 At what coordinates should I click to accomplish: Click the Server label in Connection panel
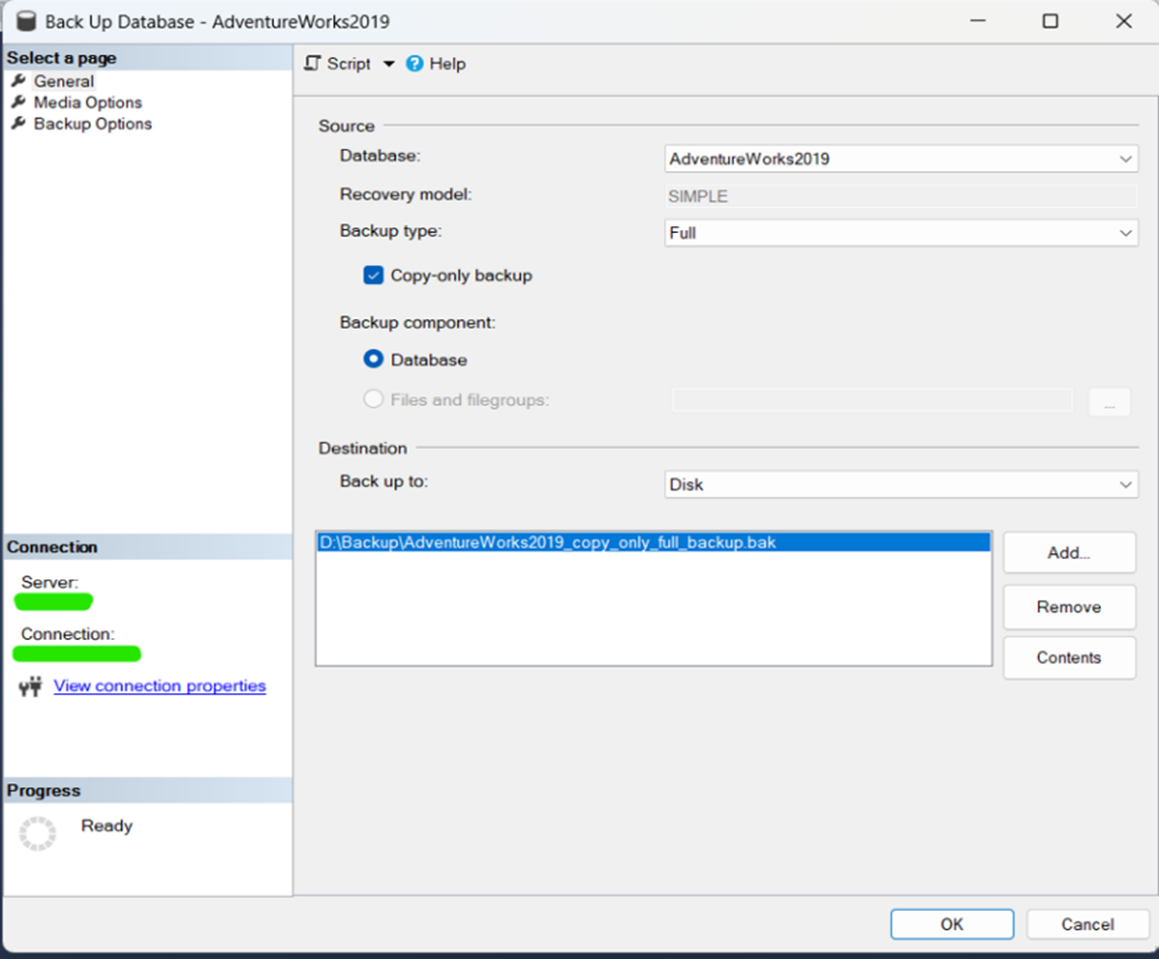coord(50,583)
